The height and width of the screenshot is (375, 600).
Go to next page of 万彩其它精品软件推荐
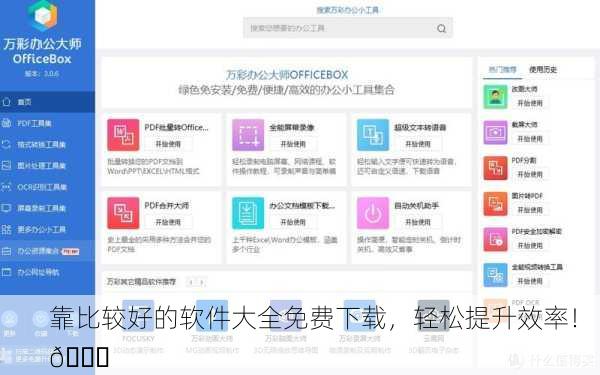(202, 282)
